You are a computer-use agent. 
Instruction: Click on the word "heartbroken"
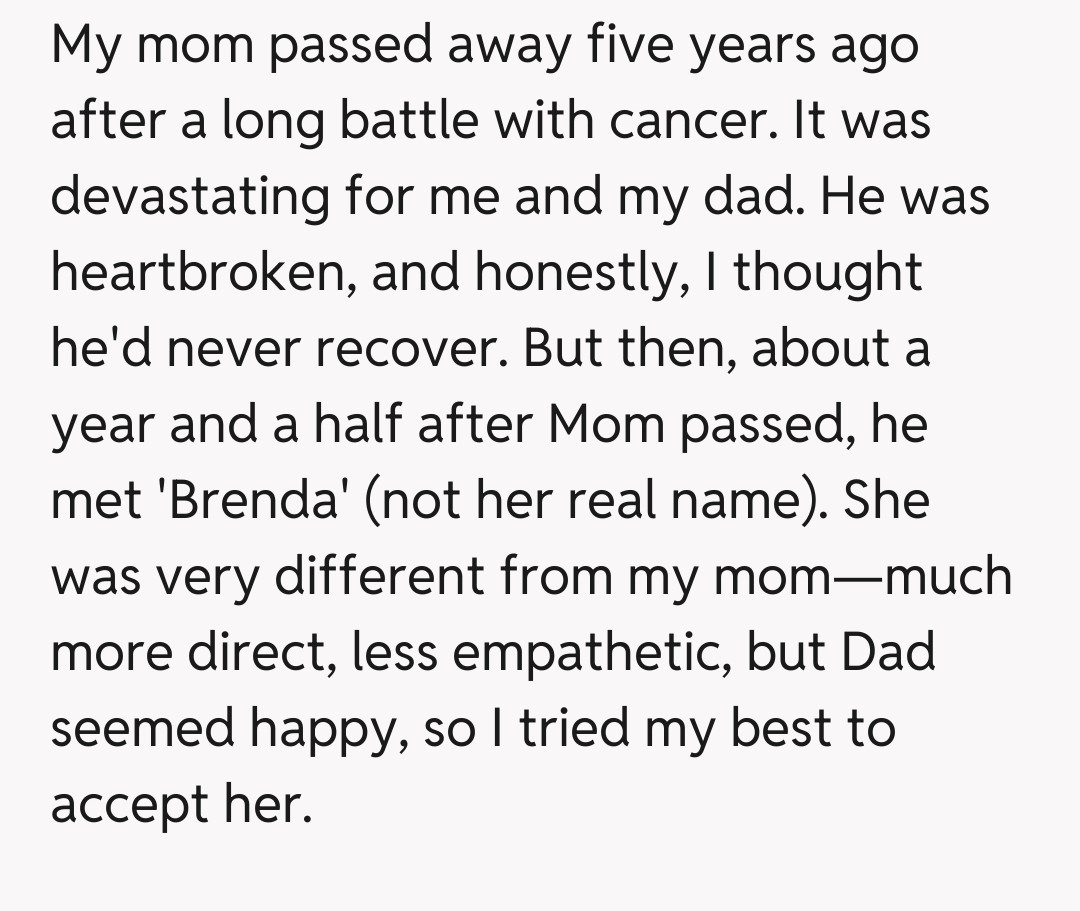pos(195,272)
